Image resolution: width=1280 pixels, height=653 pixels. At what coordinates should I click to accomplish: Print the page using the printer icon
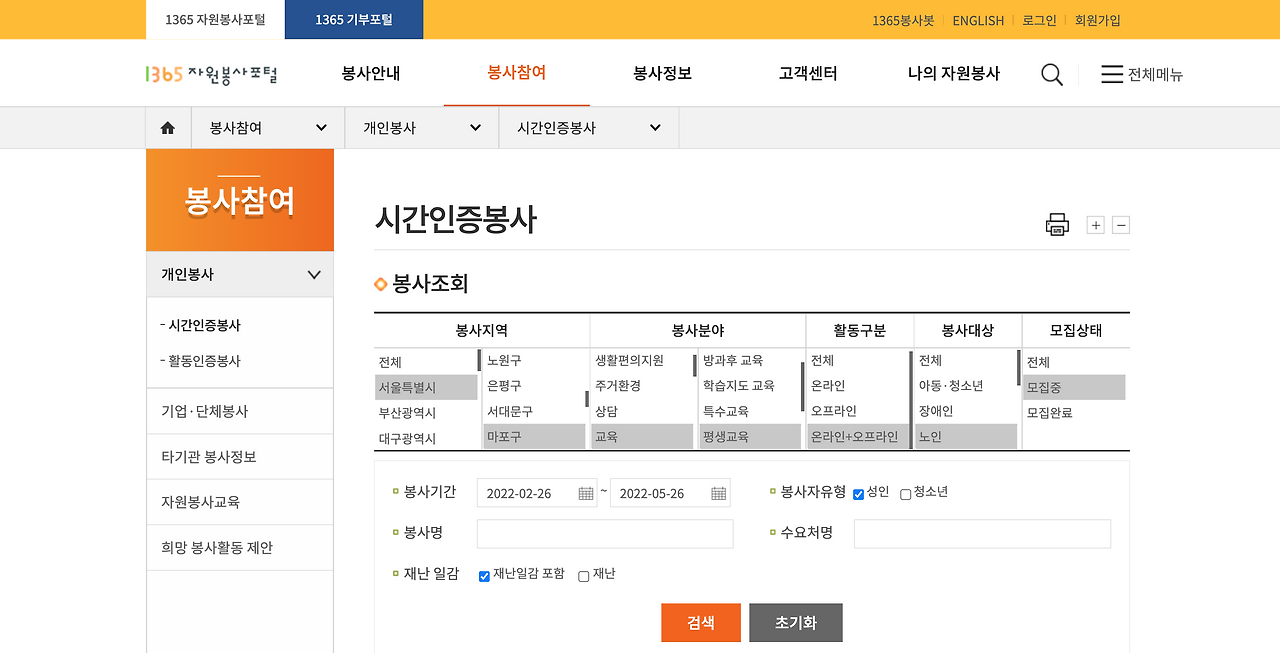(1057, 224)
